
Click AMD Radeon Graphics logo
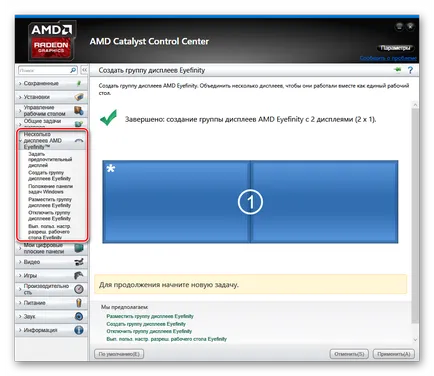tap(51, 41)
